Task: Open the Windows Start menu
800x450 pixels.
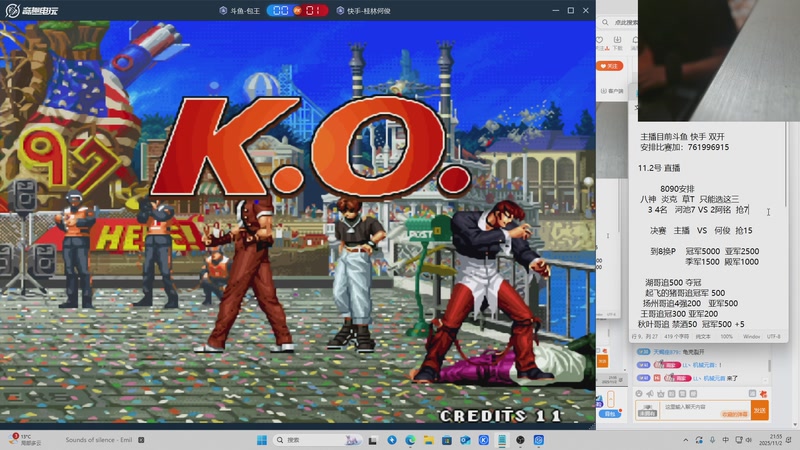Action: click(x=262, y=440)
